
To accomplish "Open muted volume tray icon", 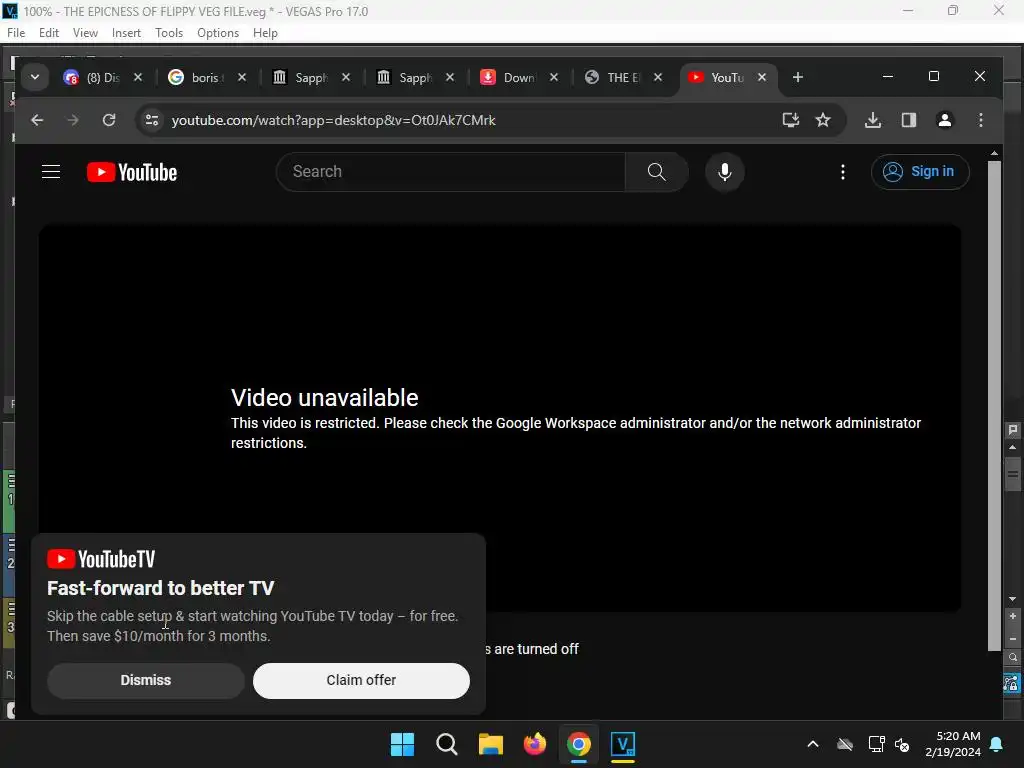I will (x=902, y=744).
